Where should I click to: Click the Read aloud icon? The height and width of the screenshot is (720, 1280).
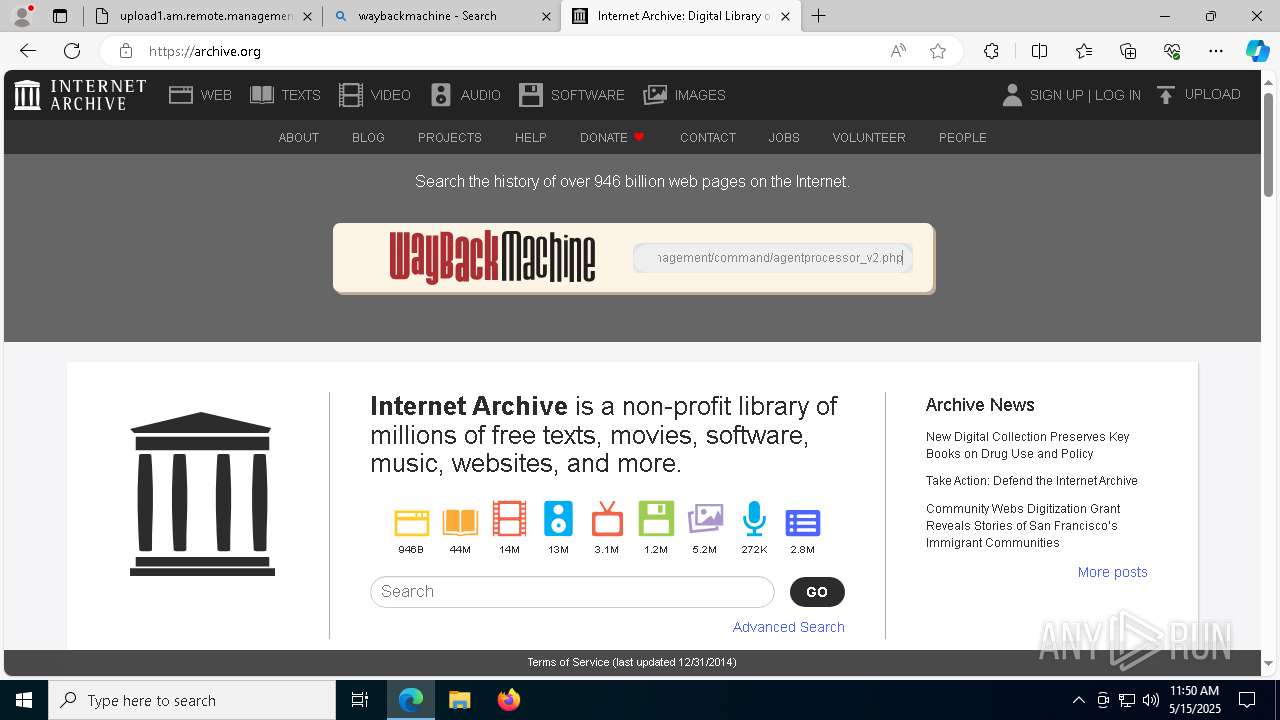pos(898,51)
